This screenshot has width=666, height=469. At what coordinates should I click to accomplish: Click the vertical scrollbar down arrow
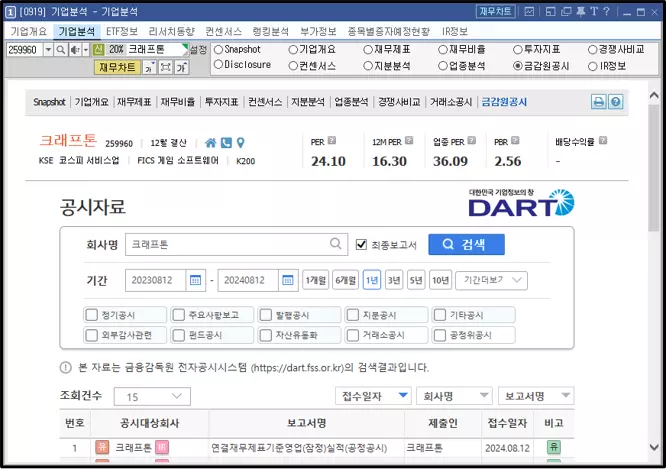pyautogui.click(x=654, y=447)
